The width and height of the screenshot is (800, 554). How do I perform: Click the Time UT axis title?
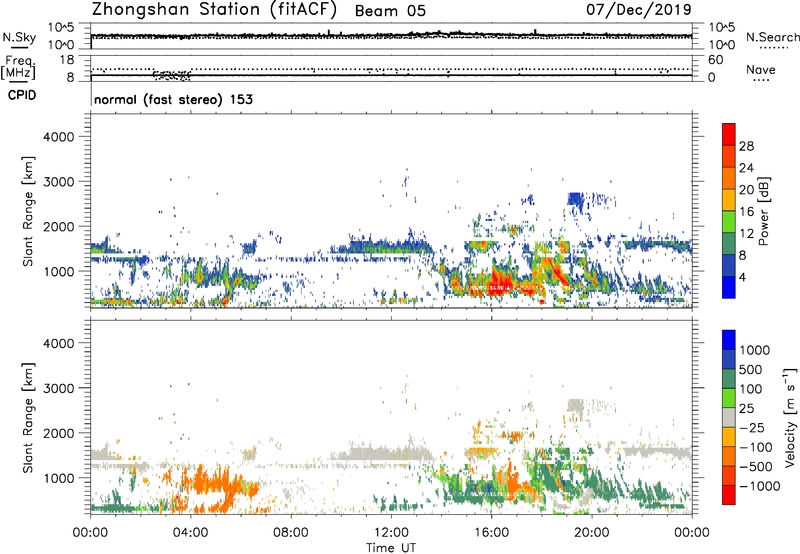click(x=391, y=547)
